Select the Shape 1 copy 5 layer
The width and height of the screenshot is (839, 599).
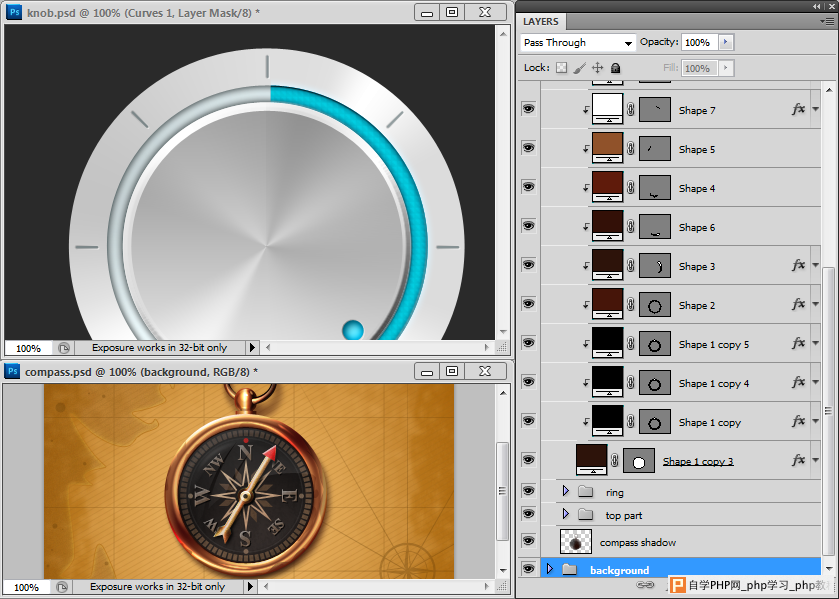pyautogui.click(x=714, y=345)
